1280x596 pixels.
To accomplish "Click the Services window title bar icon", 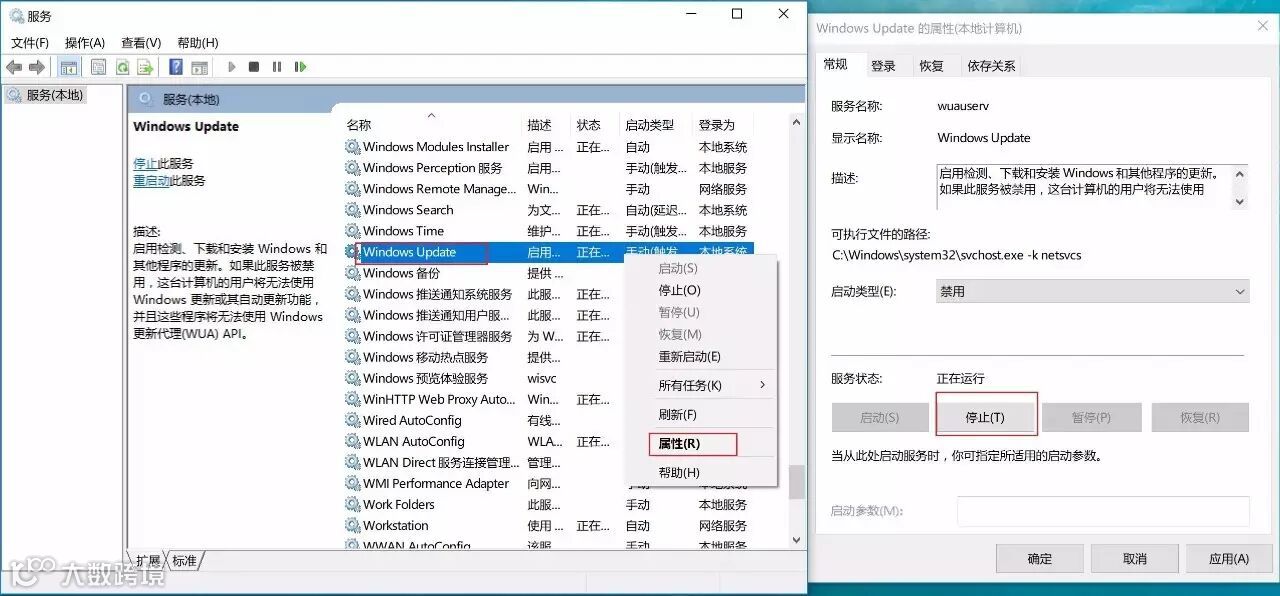I will pyautogui.click(x=16, y=16).
